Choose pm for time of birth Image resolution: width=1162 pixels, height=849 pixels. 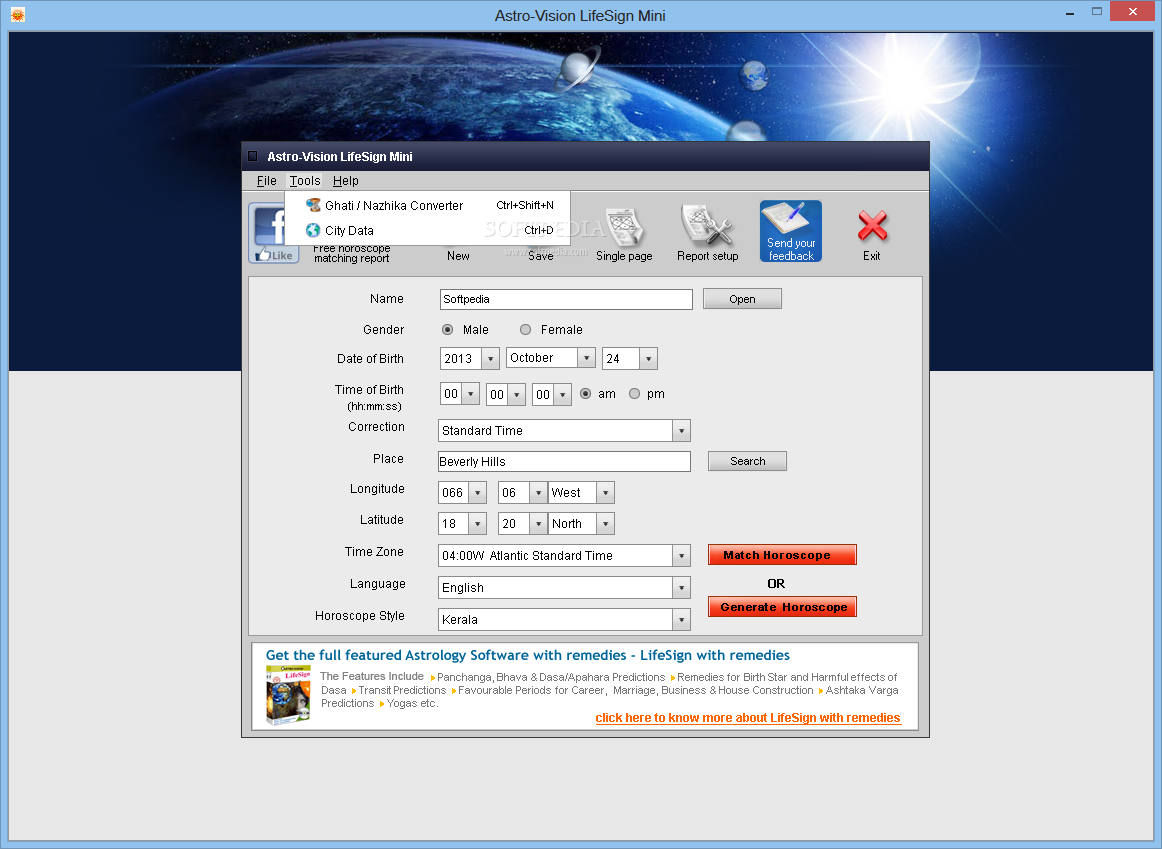(634, 394)
